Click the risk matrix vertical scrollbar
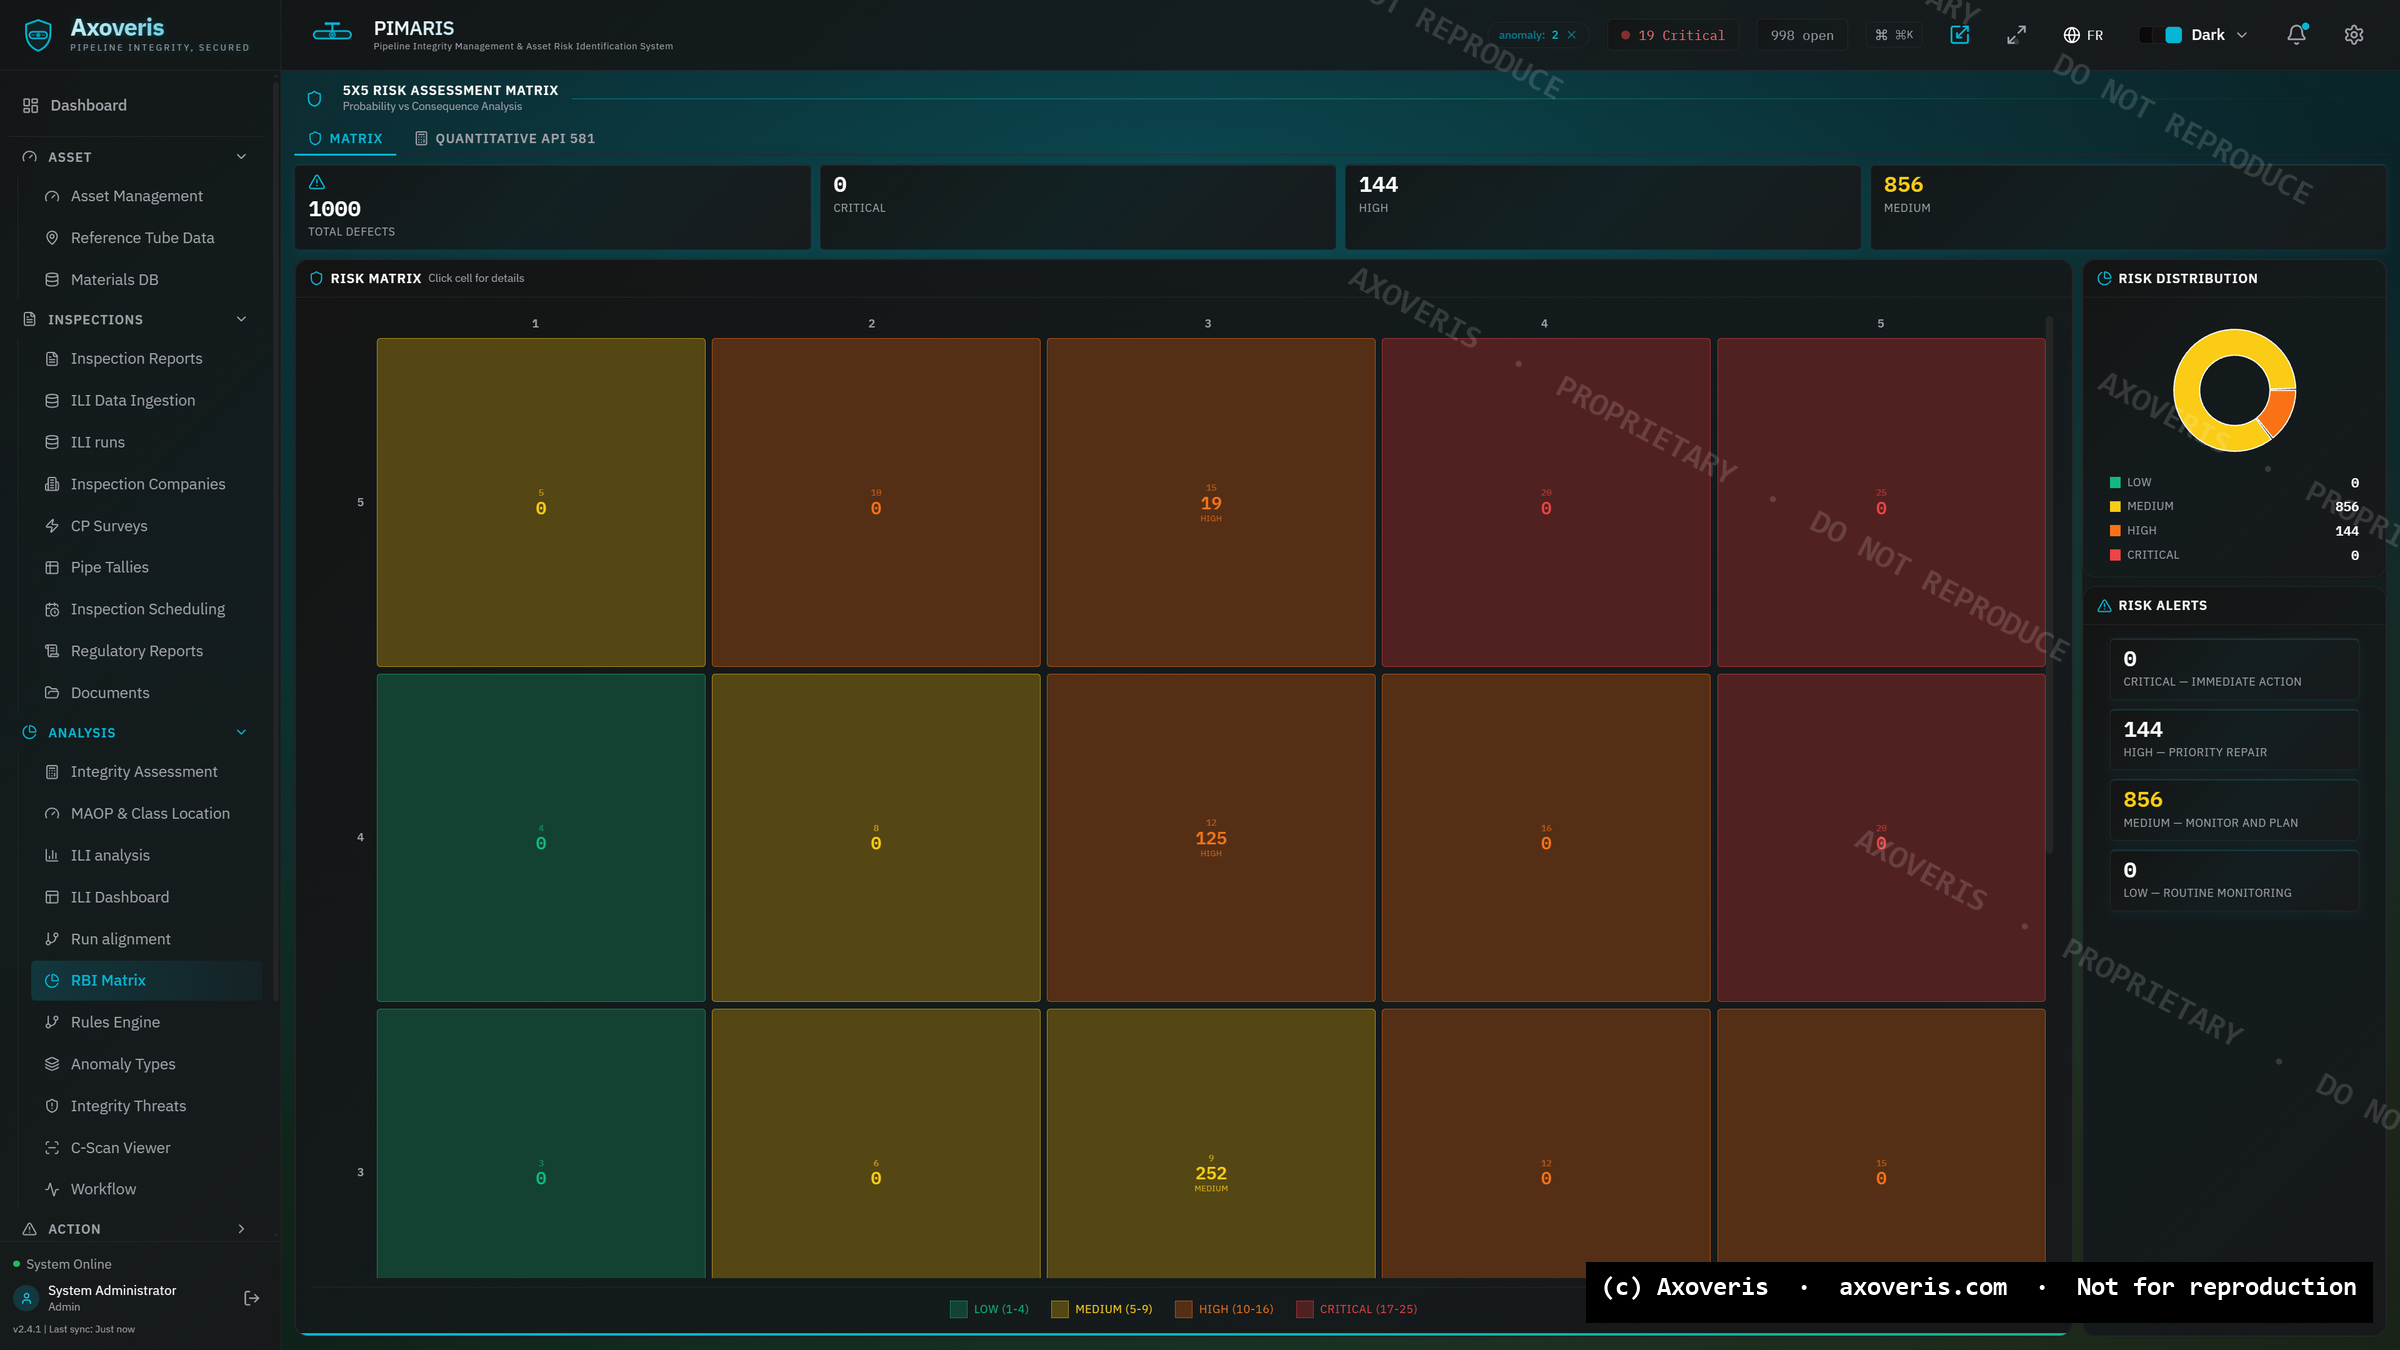Screen dimensions: 2400x1350 click(x=2049, y=585)
